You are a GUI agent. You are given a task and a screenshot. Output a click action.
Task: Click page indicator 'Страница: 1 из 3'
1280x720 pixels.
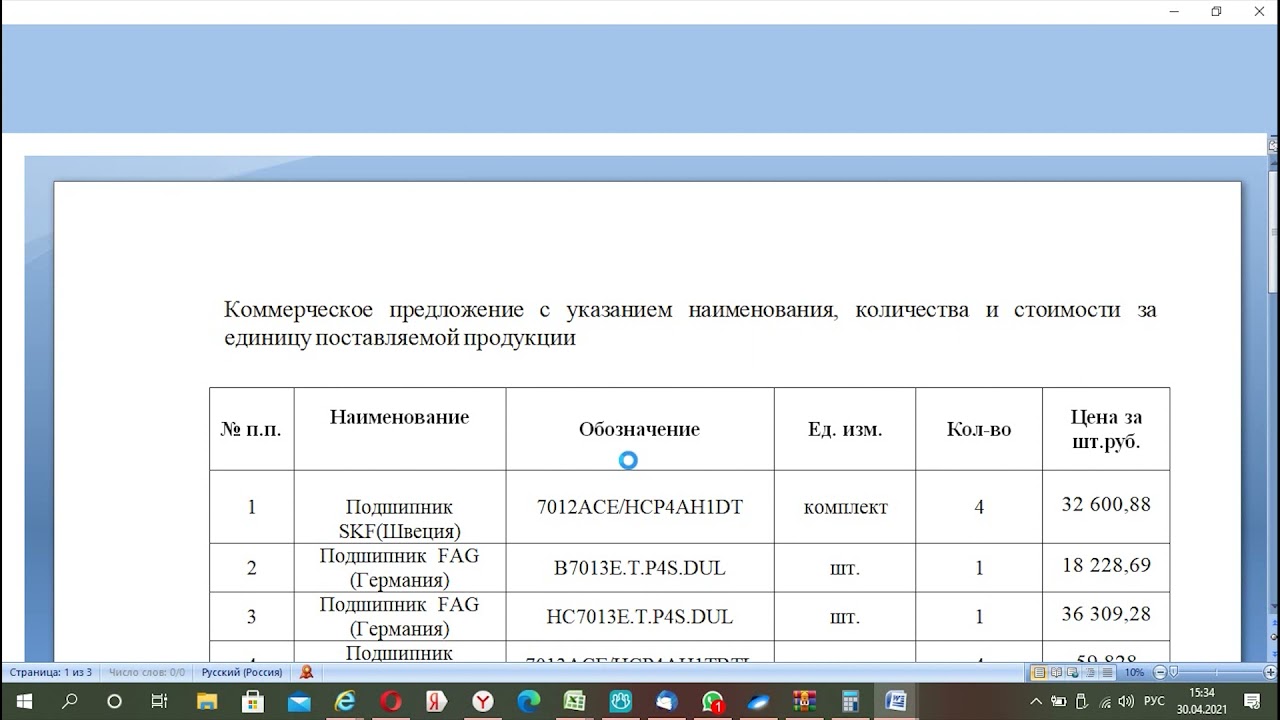click(51, 673)
